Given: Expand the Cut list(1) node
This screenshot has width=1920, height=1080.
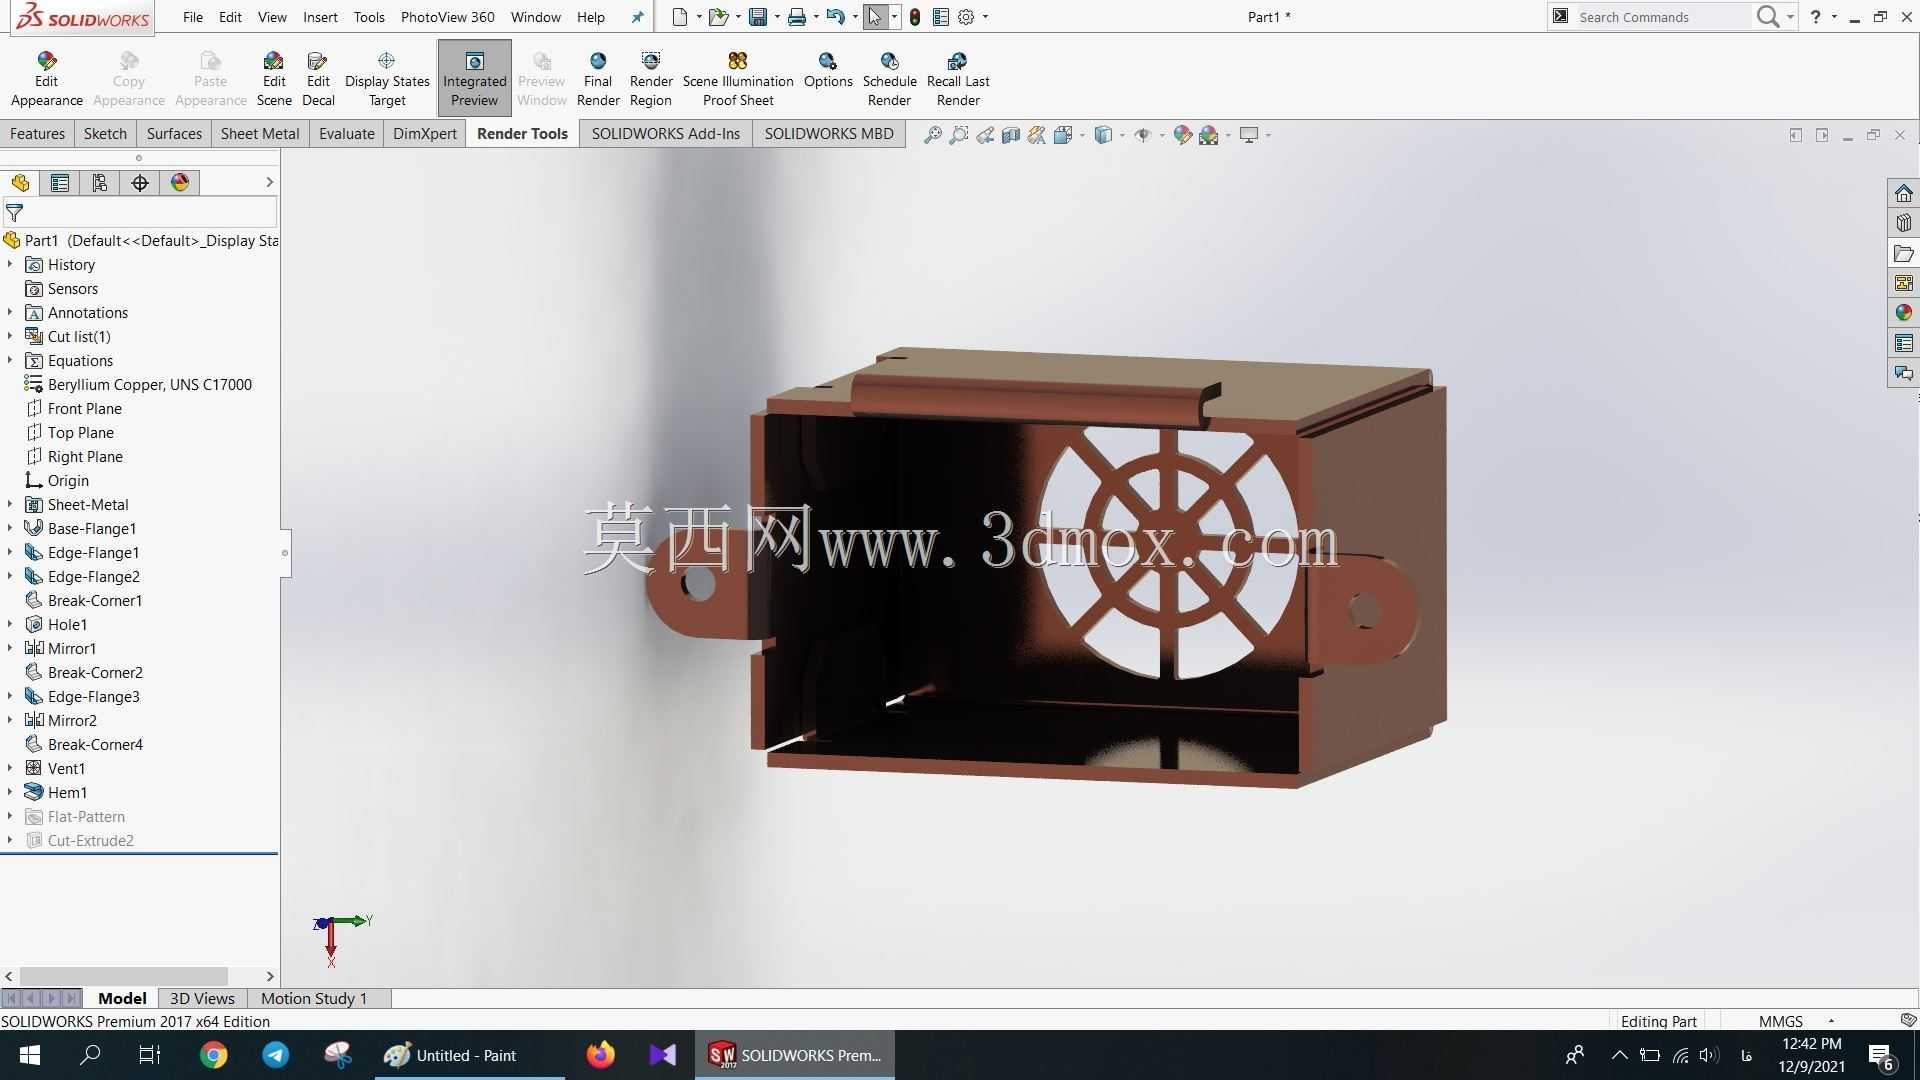Looking at the screenshot, I should [x=10, y=336].
